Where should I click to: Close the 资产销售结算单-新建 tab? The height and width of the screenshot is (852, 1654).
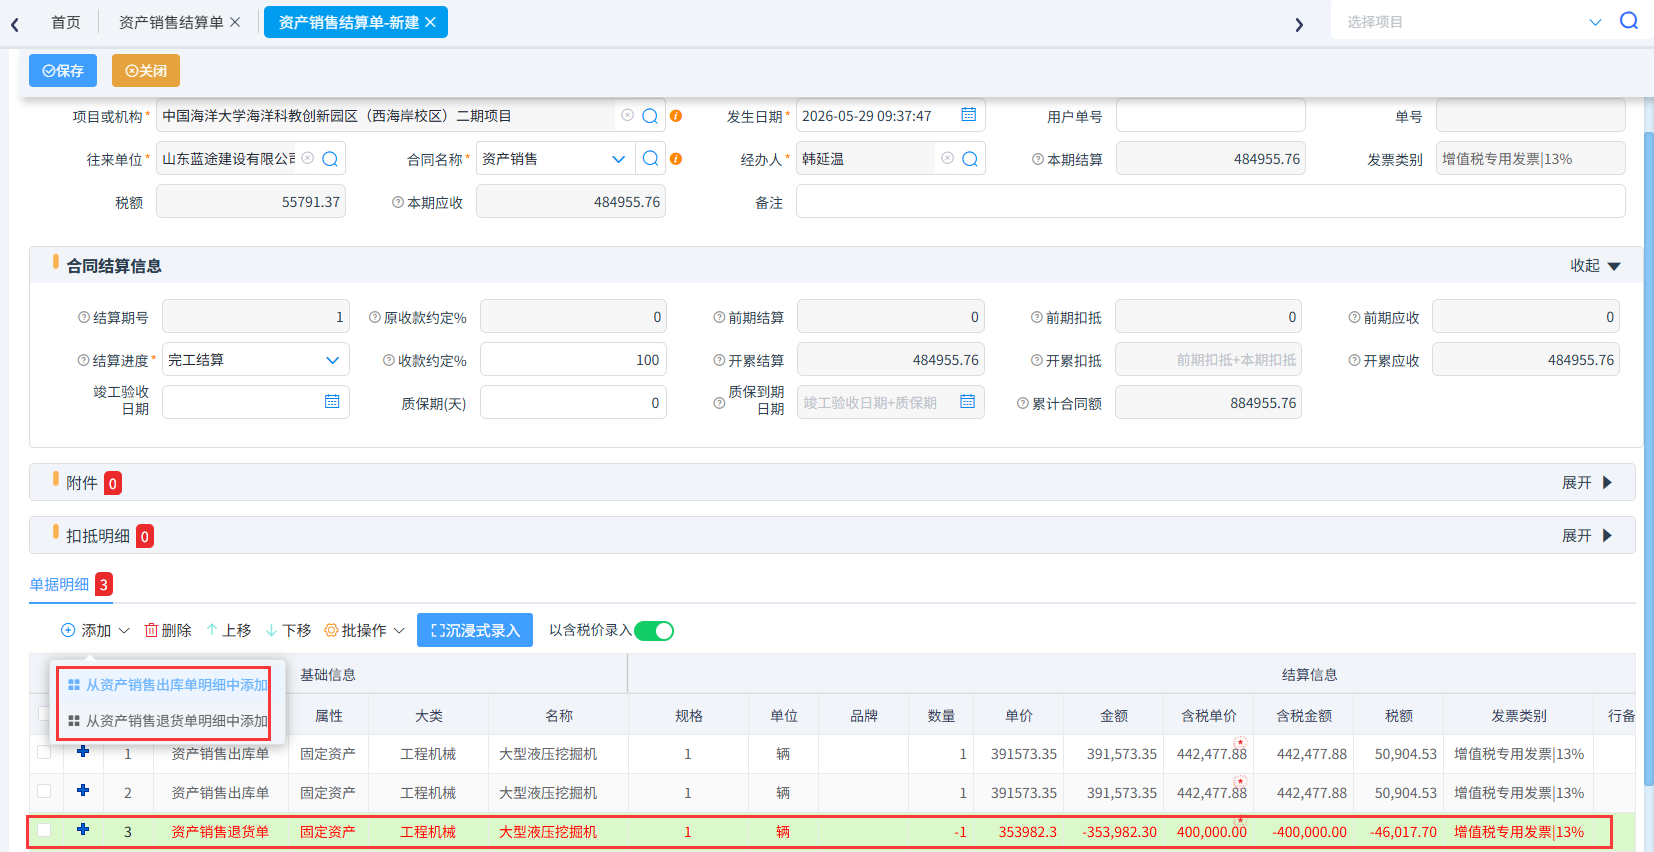(x=430, y=22)
